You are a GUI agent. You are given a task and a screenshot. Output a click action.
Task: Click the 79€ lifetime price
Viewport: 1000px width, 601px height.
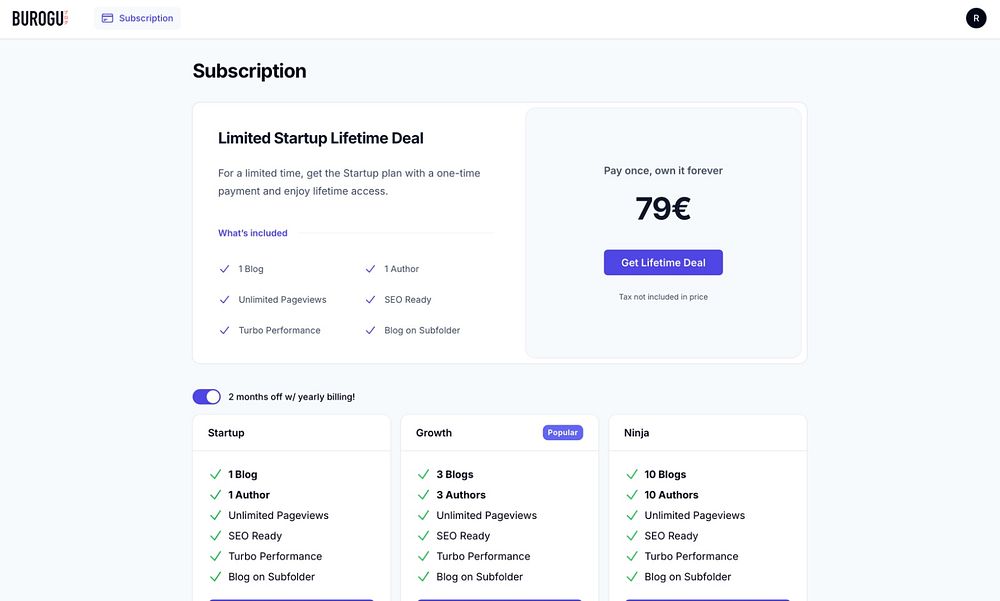tap(663, 209)
